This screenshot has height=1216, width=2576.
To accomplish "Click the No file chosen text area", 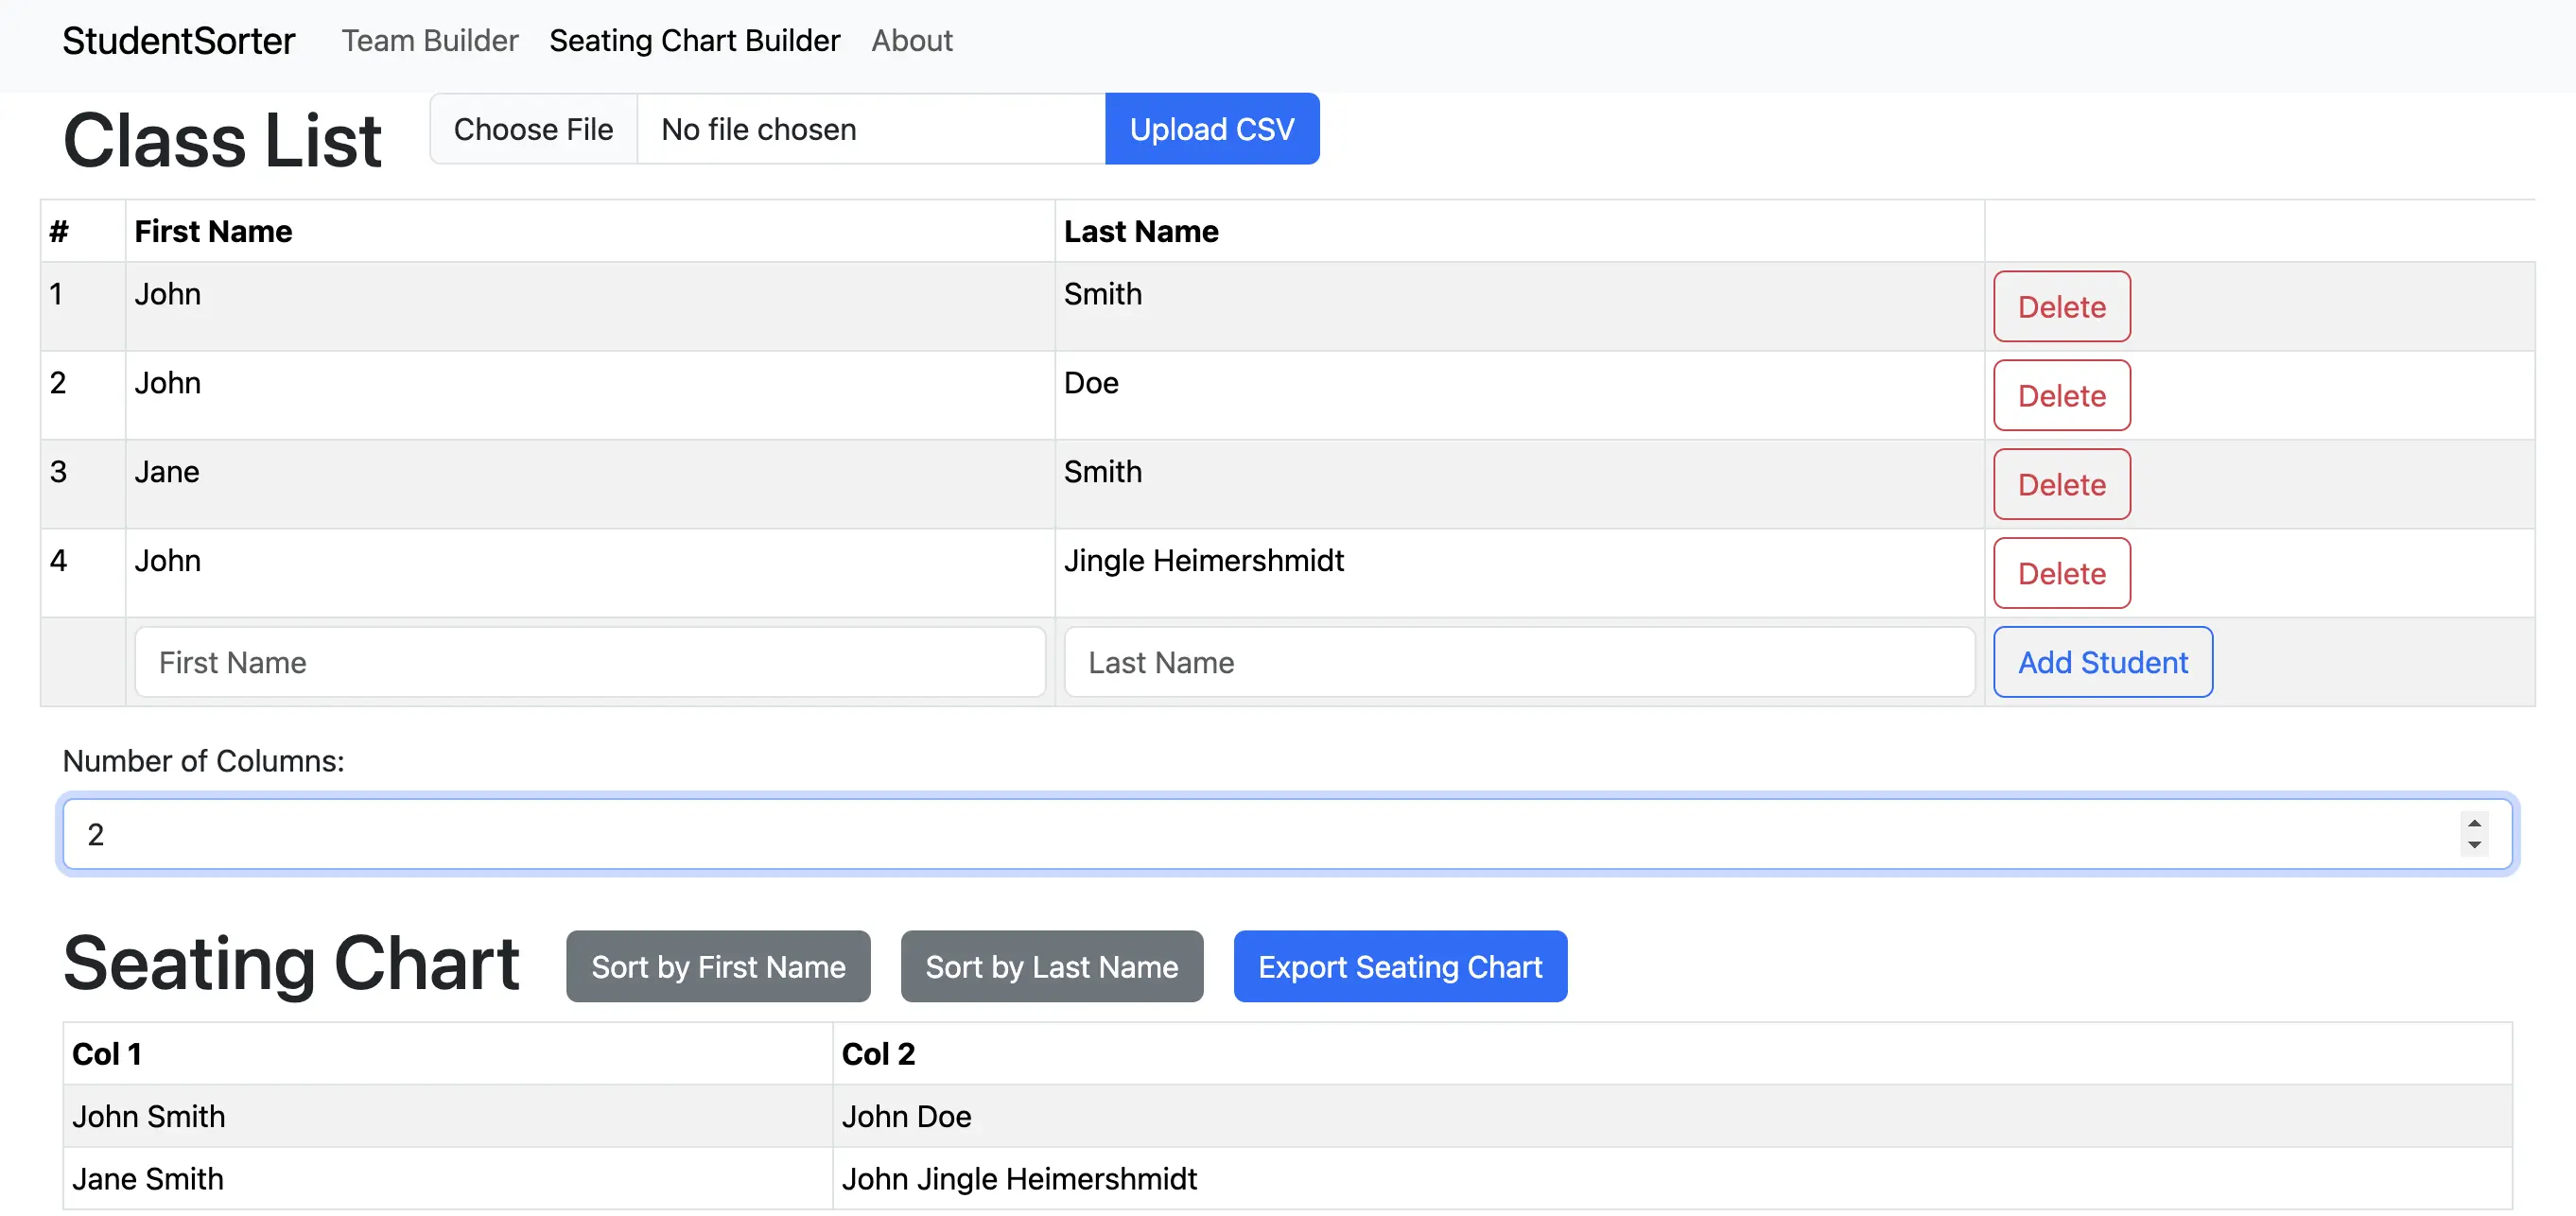I will [x=870, y=129].
